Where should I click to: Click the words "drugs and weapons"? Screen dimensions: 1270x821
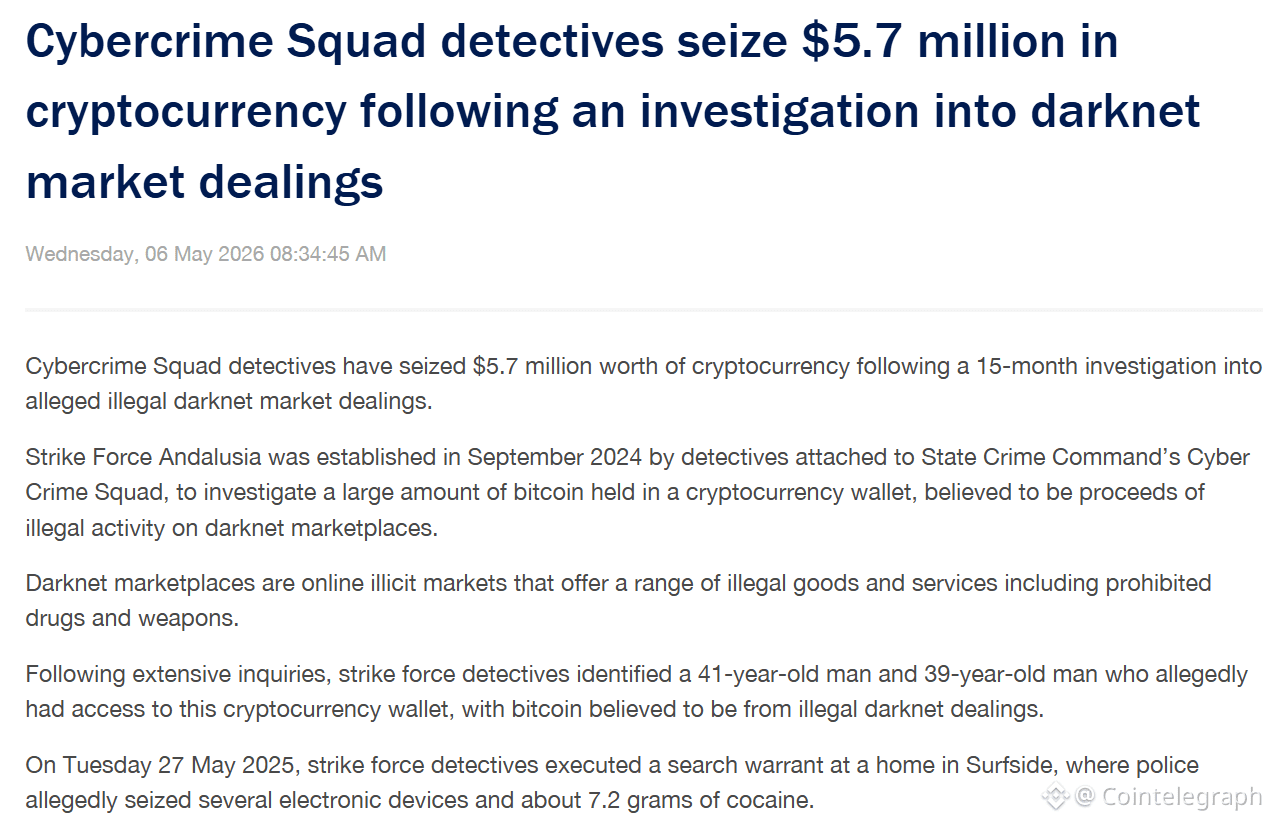click(132, 618)
